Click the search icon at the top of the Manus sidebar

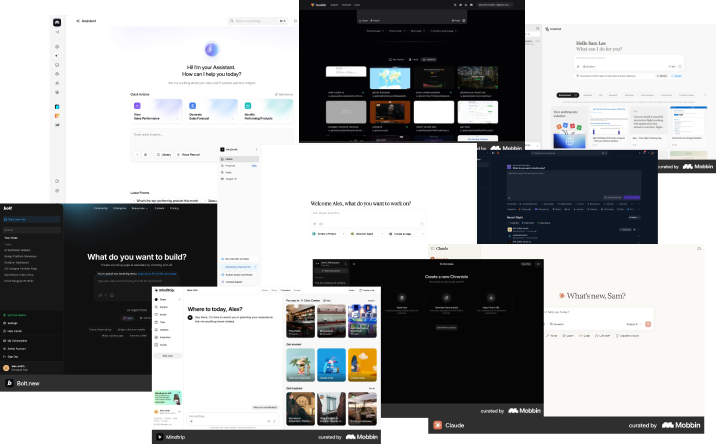click(537, 29)
